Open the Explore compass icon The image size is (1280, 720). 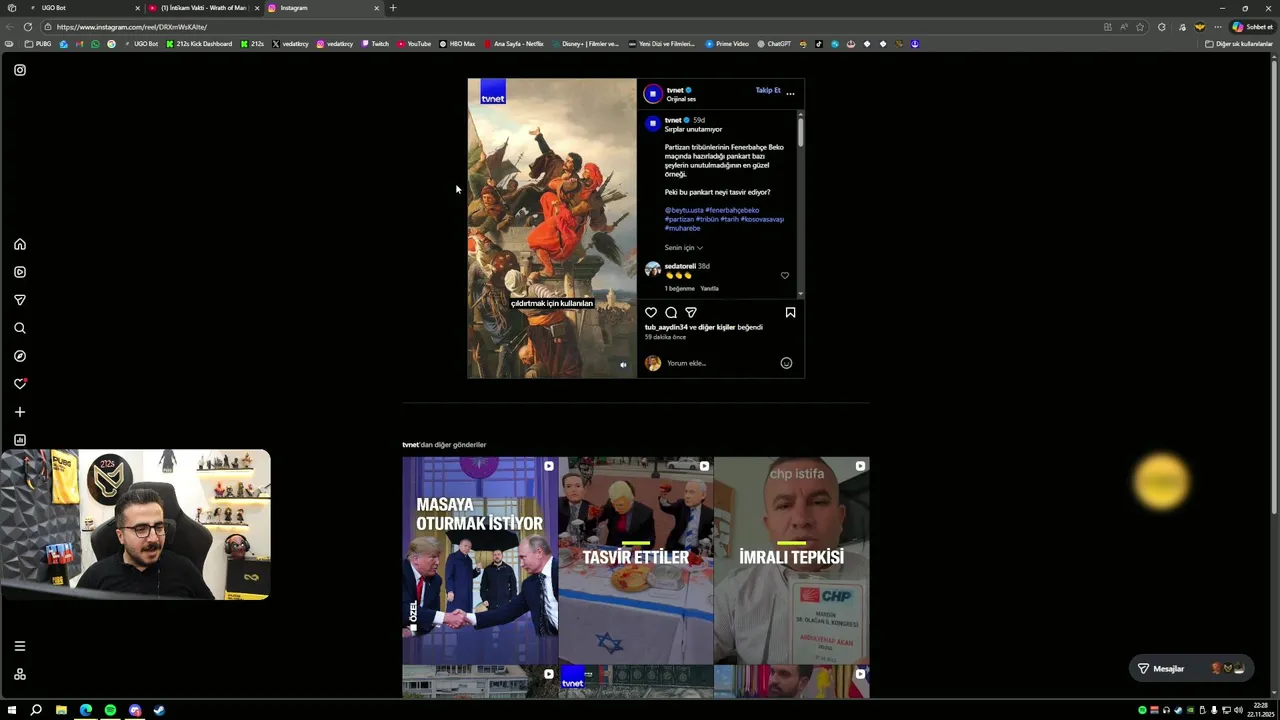click(x=20, y=356)
